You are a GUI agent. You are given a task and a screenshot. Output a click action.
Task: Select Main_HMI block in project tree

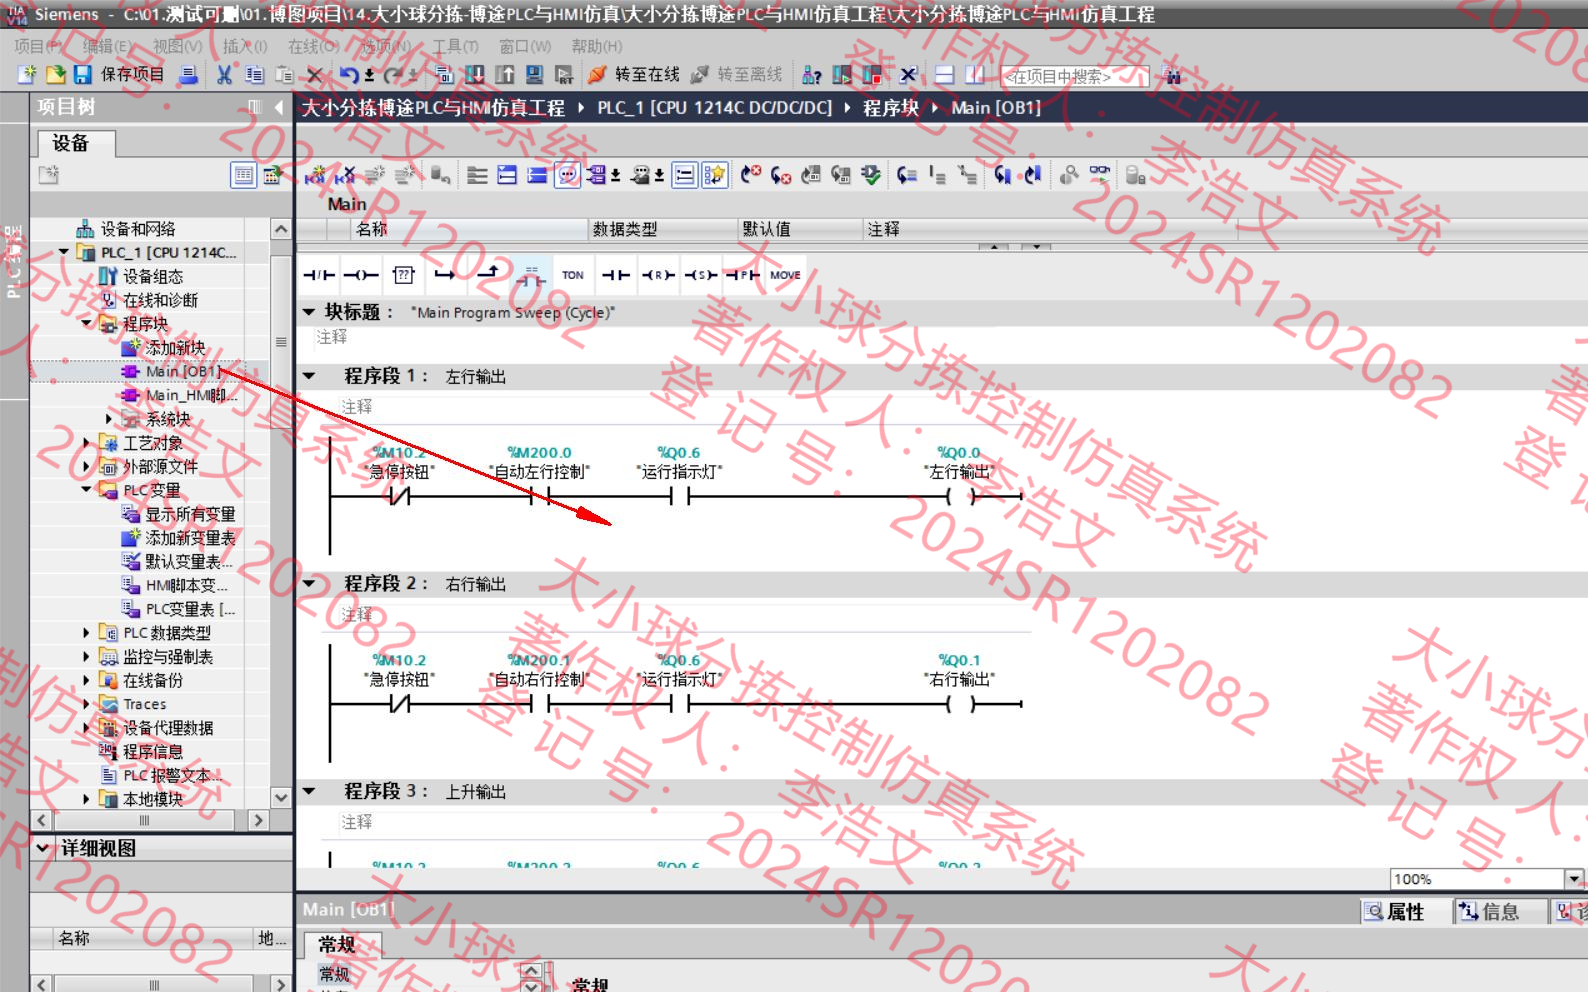[x=180, y=395]
